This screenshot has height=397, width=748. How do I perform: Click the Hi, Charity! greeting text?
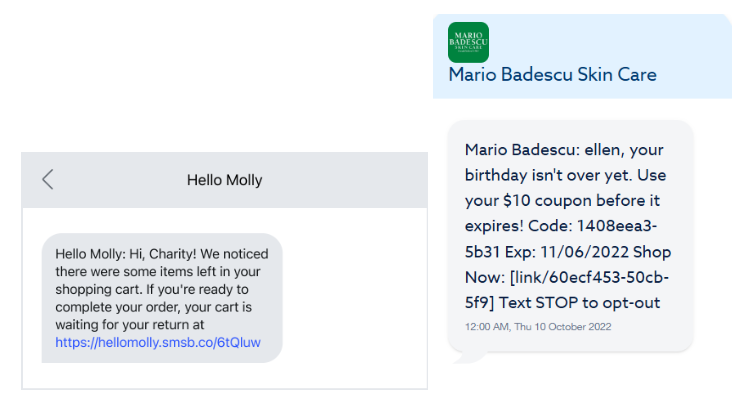coord(163,254)
